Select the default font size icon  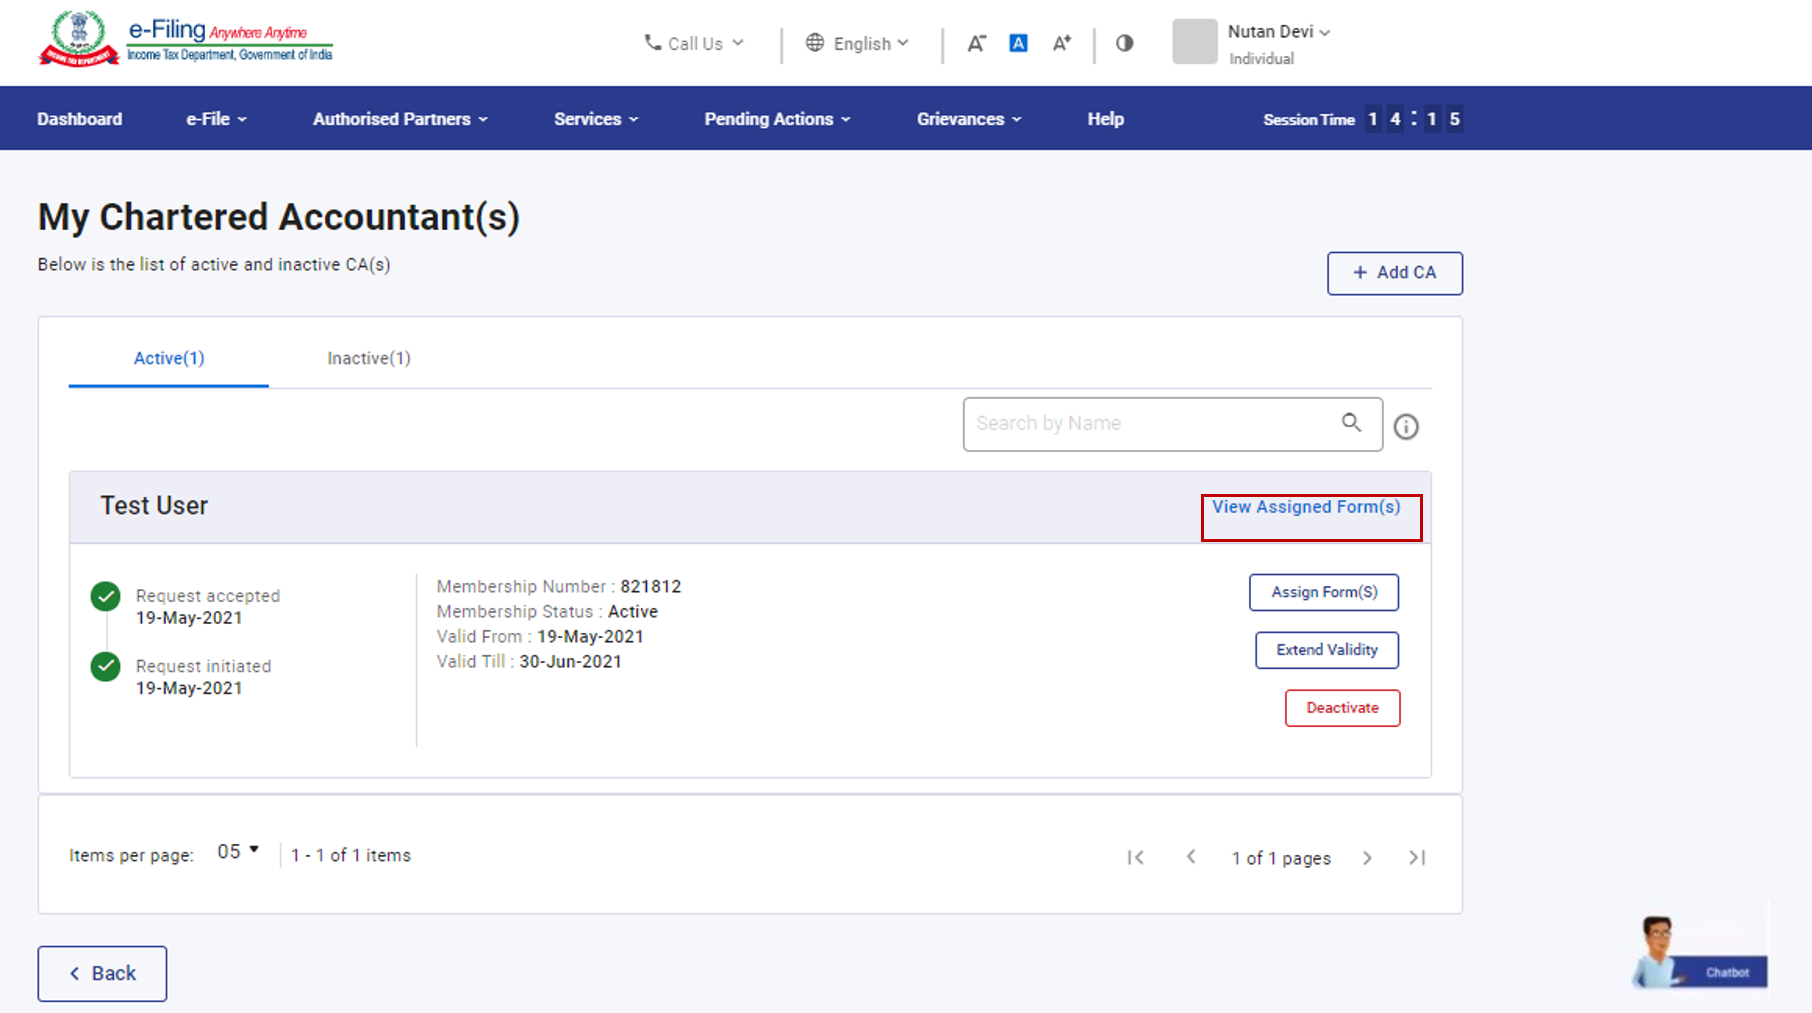[1018, 43]
